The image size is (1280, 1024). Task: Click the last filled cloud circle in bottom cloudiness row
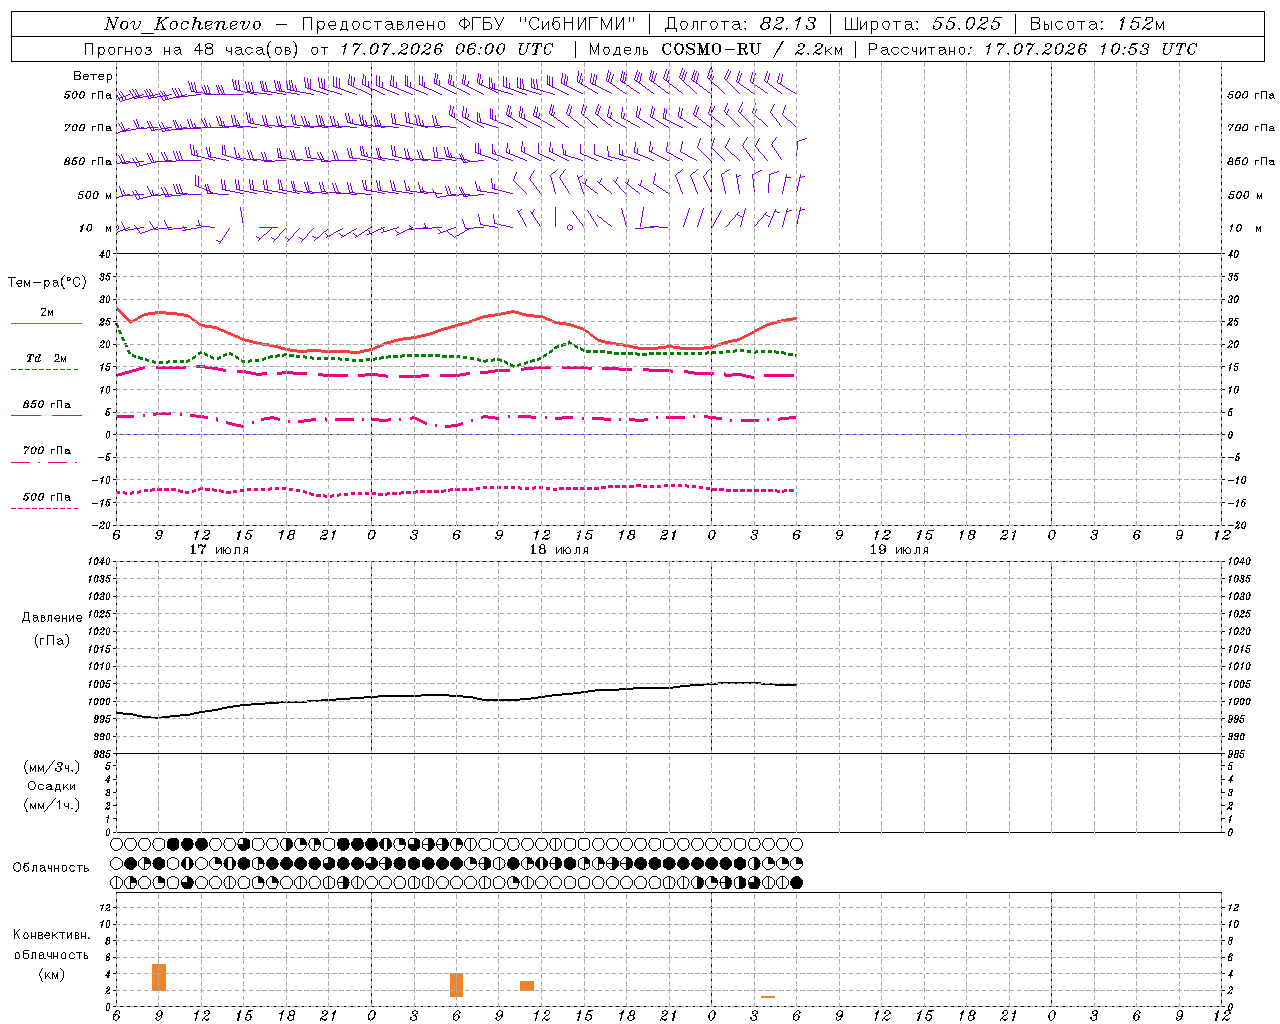pyautogui.click(x=796, y=883)
